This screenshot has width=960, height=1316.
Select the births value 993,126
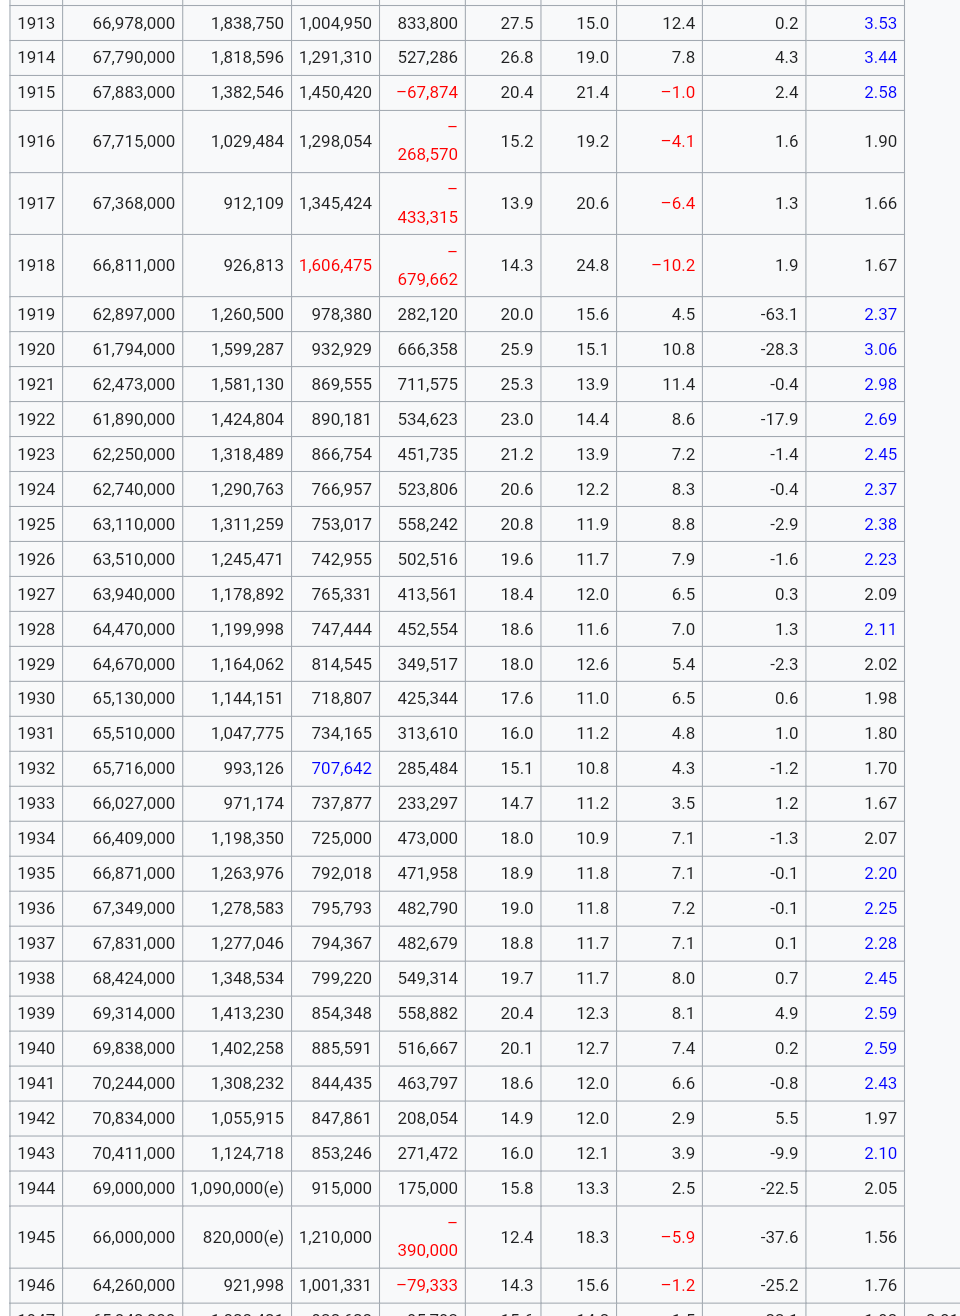pyautogui.click(x=254, y=769)
